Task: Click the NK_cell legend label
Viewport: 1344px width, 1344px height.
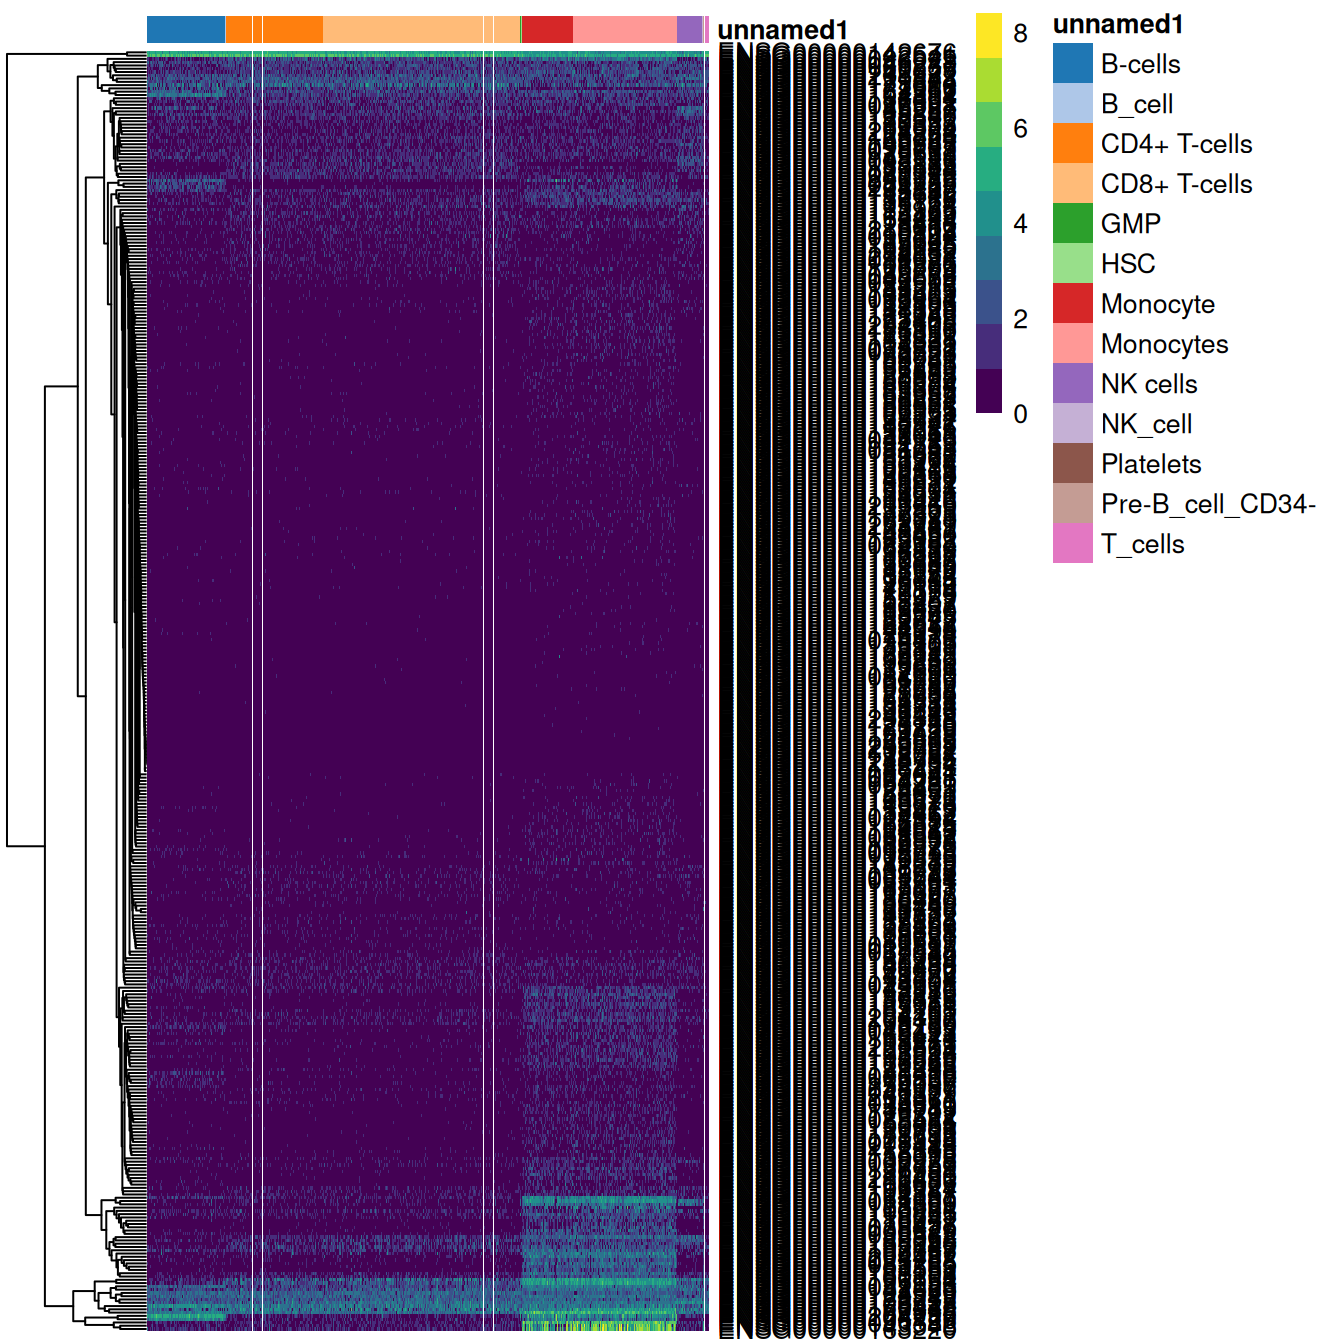Action: tap(1146, 424)
